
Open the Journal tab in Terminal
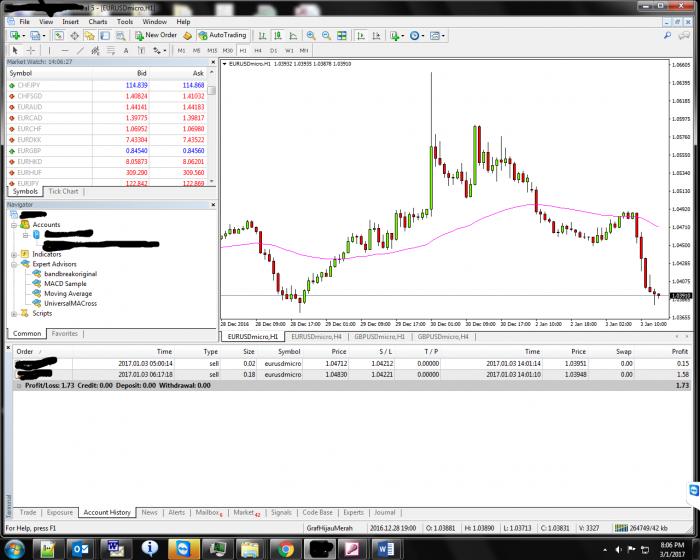pyautogui.click(x=385, y=512)
